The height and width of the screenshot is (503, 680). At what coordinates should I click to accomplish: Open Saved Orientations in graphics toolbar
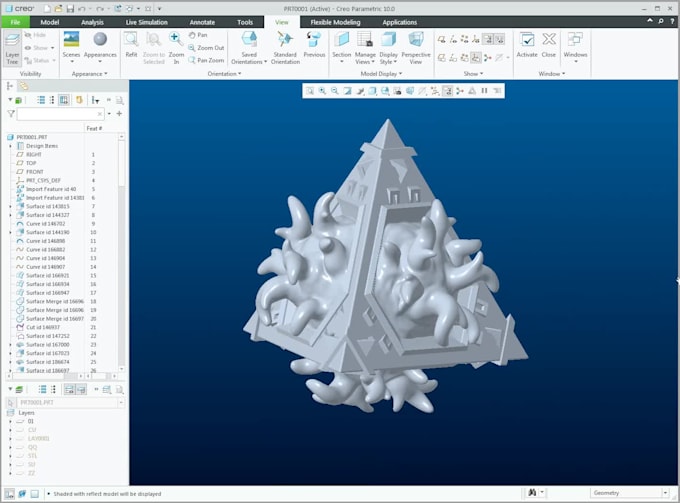[385, 91]
